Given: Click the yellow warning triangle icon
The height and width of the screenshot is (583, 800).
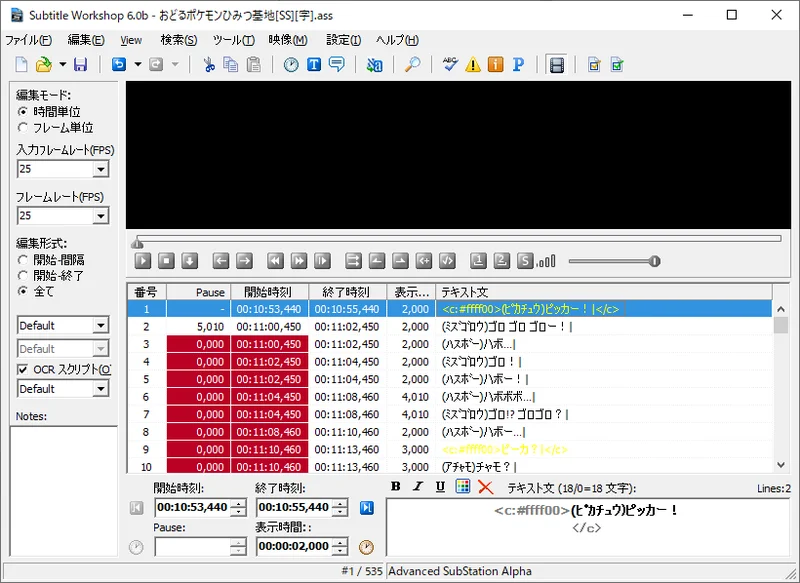Looking at the screenshot, I should coord(473,65).
